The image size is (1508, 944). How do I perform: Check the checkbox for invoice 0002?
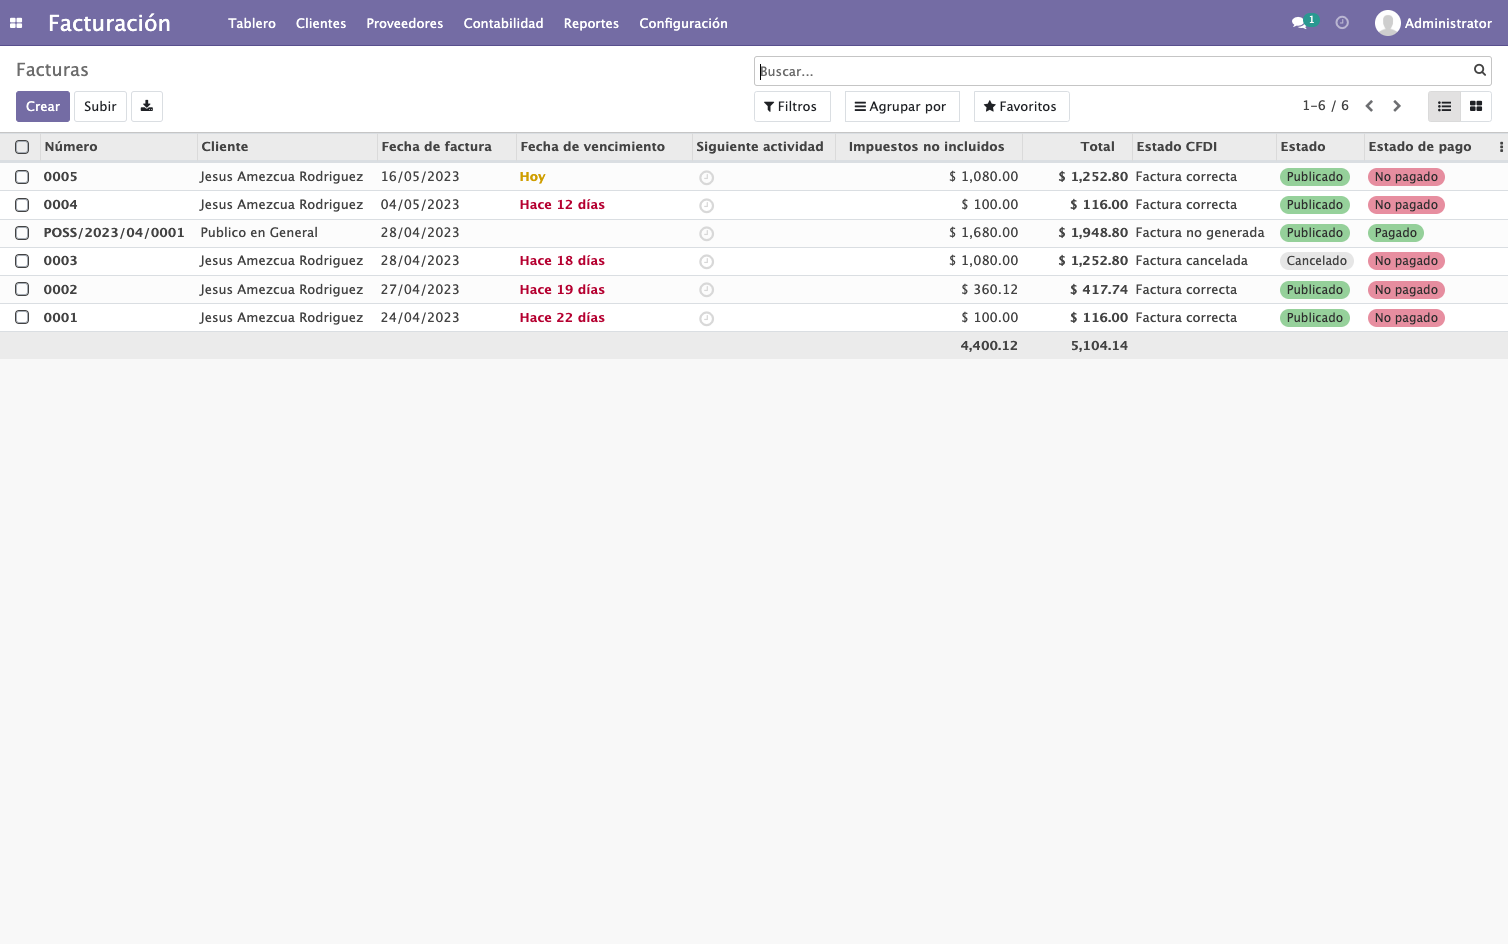pyautogui.click(x=22, y=290)
